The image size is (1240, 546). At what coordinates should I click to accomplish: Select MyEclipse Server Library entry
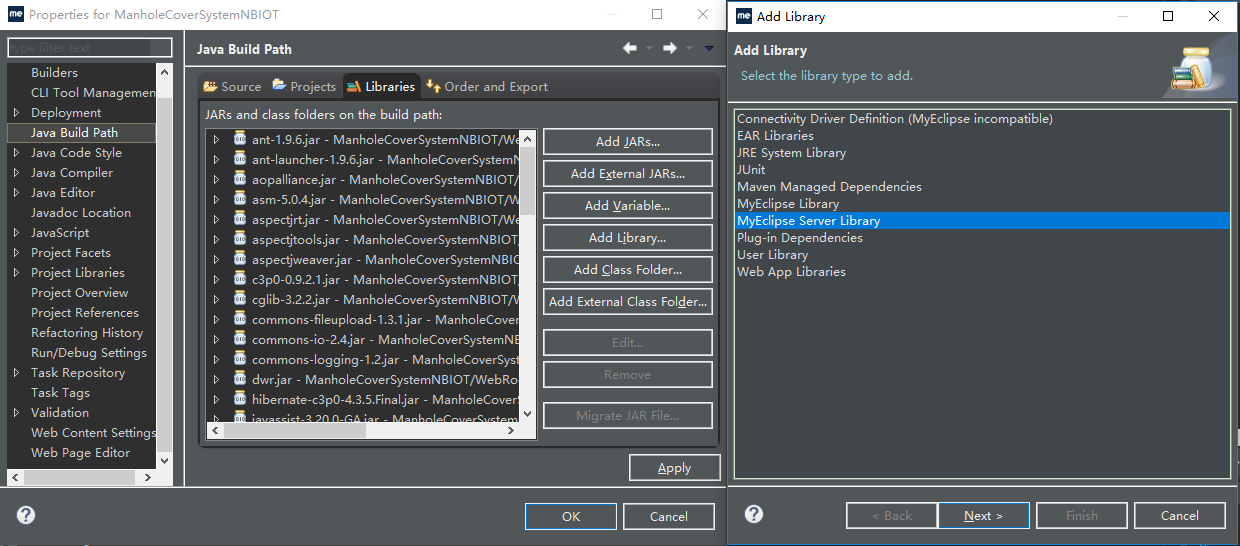tap(982, 221)
